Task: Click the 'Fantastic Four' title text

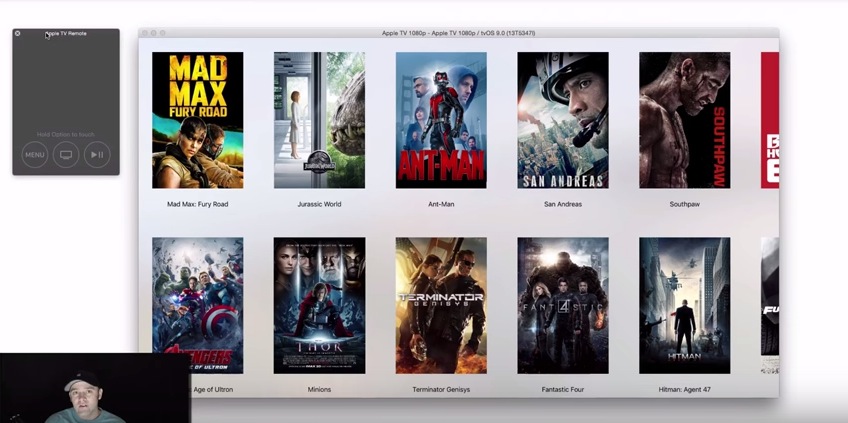Action: 562,389
